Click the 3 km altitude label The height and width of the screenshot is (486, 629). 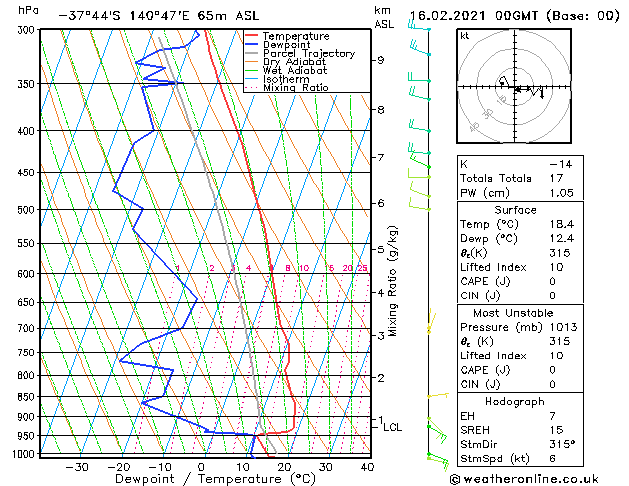(380, 336)
